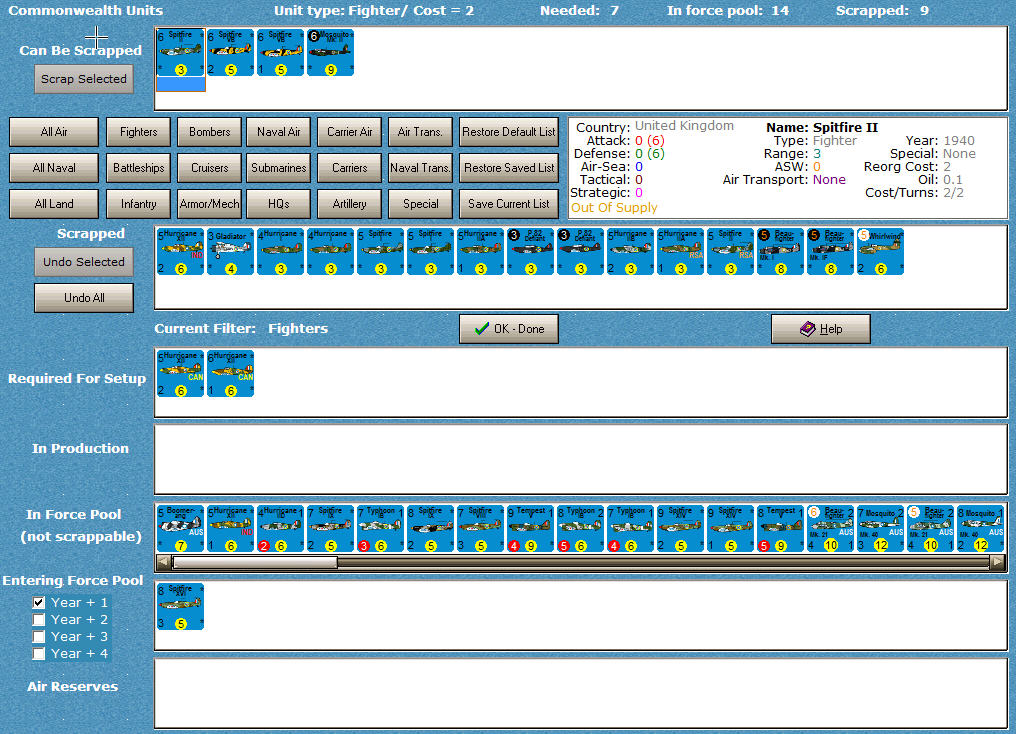Uncheck the Year + 1 checkbox
Image resolution: width=1016 pixels, height=734 pixels.
pyautogui.click(x=38, y=602)
